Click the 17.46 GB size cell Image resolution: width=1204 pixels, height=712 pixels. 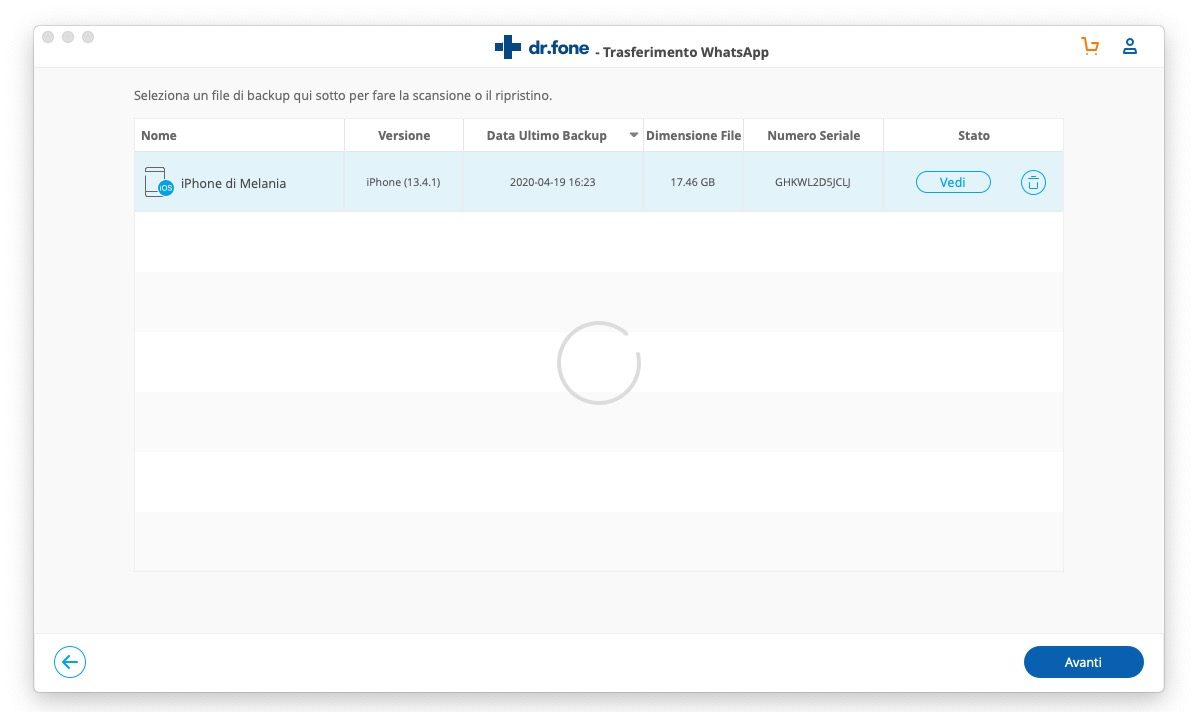693,183
